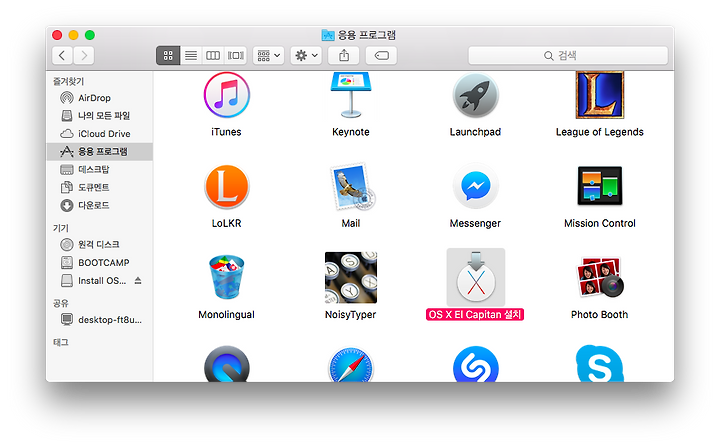Switch to icon view
The width and height of the screenshot is (720, 447).
coord(168,56)
